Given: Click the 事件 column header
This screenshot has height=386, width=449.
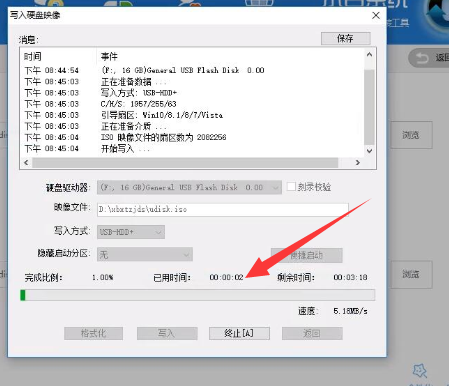Looking at the screenshot, I should click(x=109, y=57).
